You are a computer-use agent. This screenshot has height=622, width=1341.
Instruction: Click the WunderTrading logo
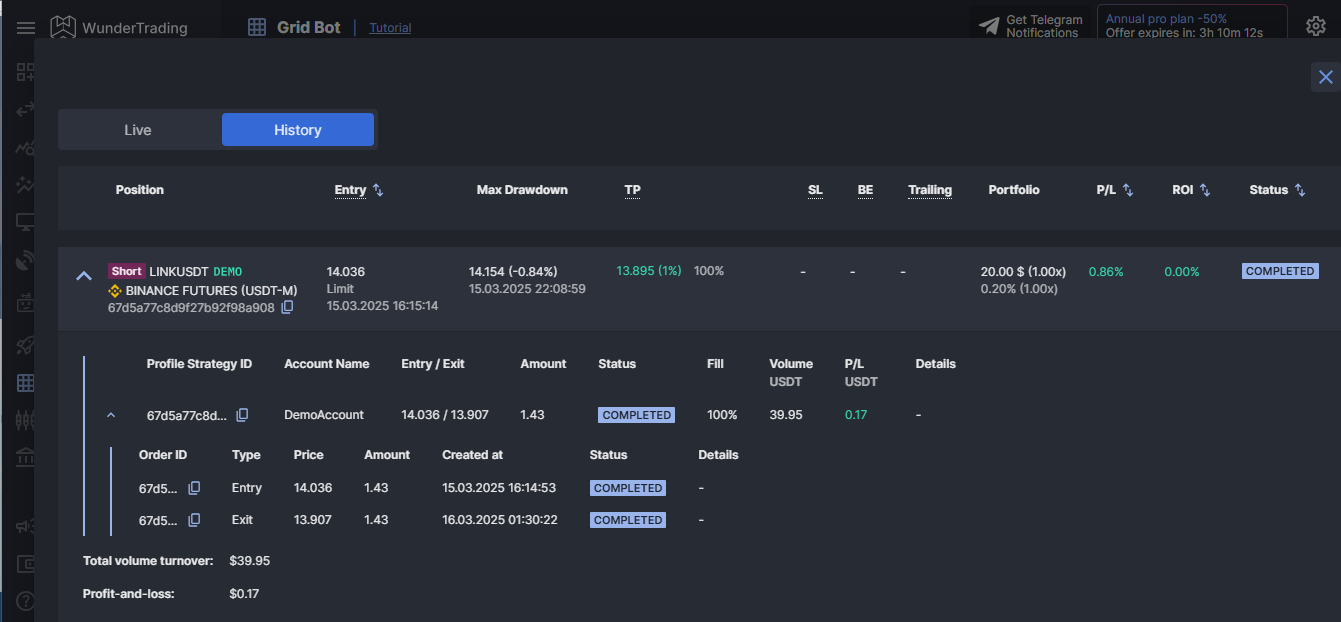coord(119,27)
